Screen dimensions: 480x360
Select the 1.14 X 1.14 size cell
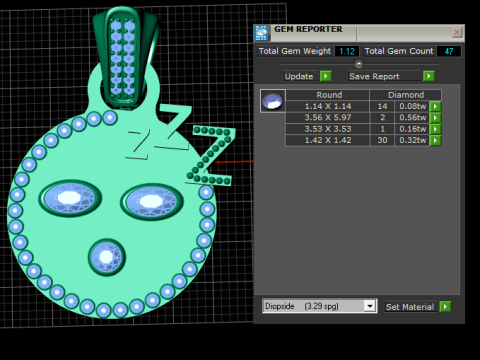pyautogui.click(x=328, y=106)
